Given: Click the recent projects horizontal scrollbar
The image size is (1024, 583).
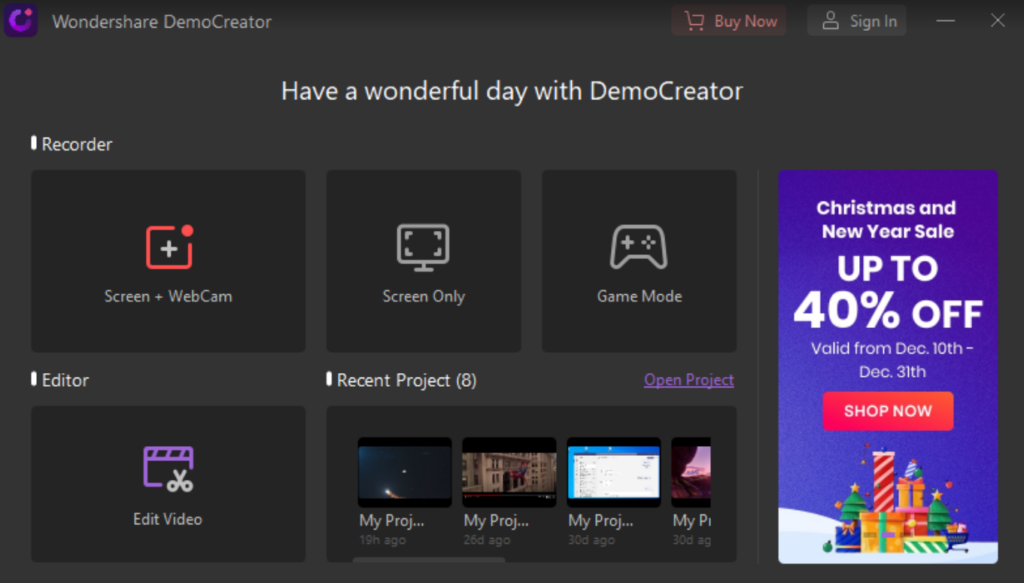Looking at the screenshot, I should [x=429, y=559].
